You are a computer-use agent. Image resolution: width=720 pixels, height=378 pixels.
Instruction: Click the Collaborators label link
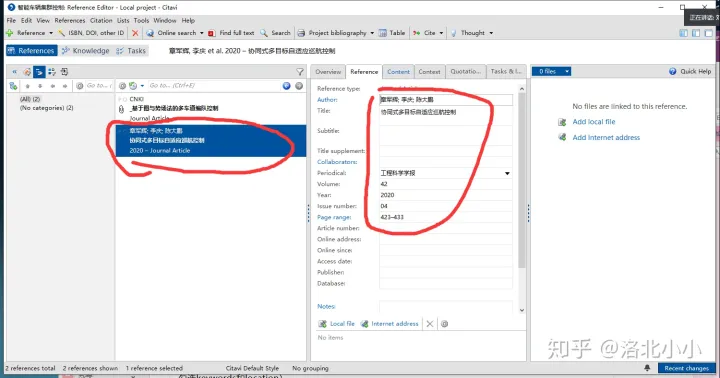point(337,162)
